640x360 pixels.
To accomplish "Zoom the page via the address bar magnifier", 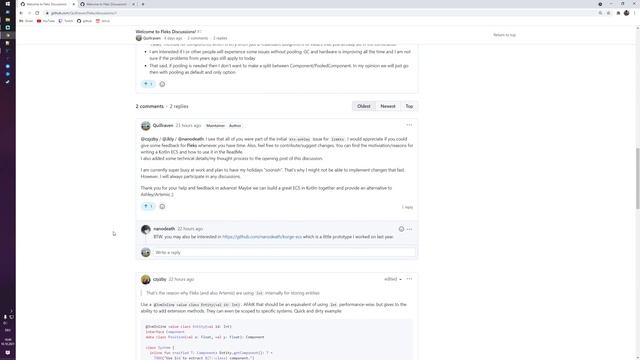I will (600, 13).
